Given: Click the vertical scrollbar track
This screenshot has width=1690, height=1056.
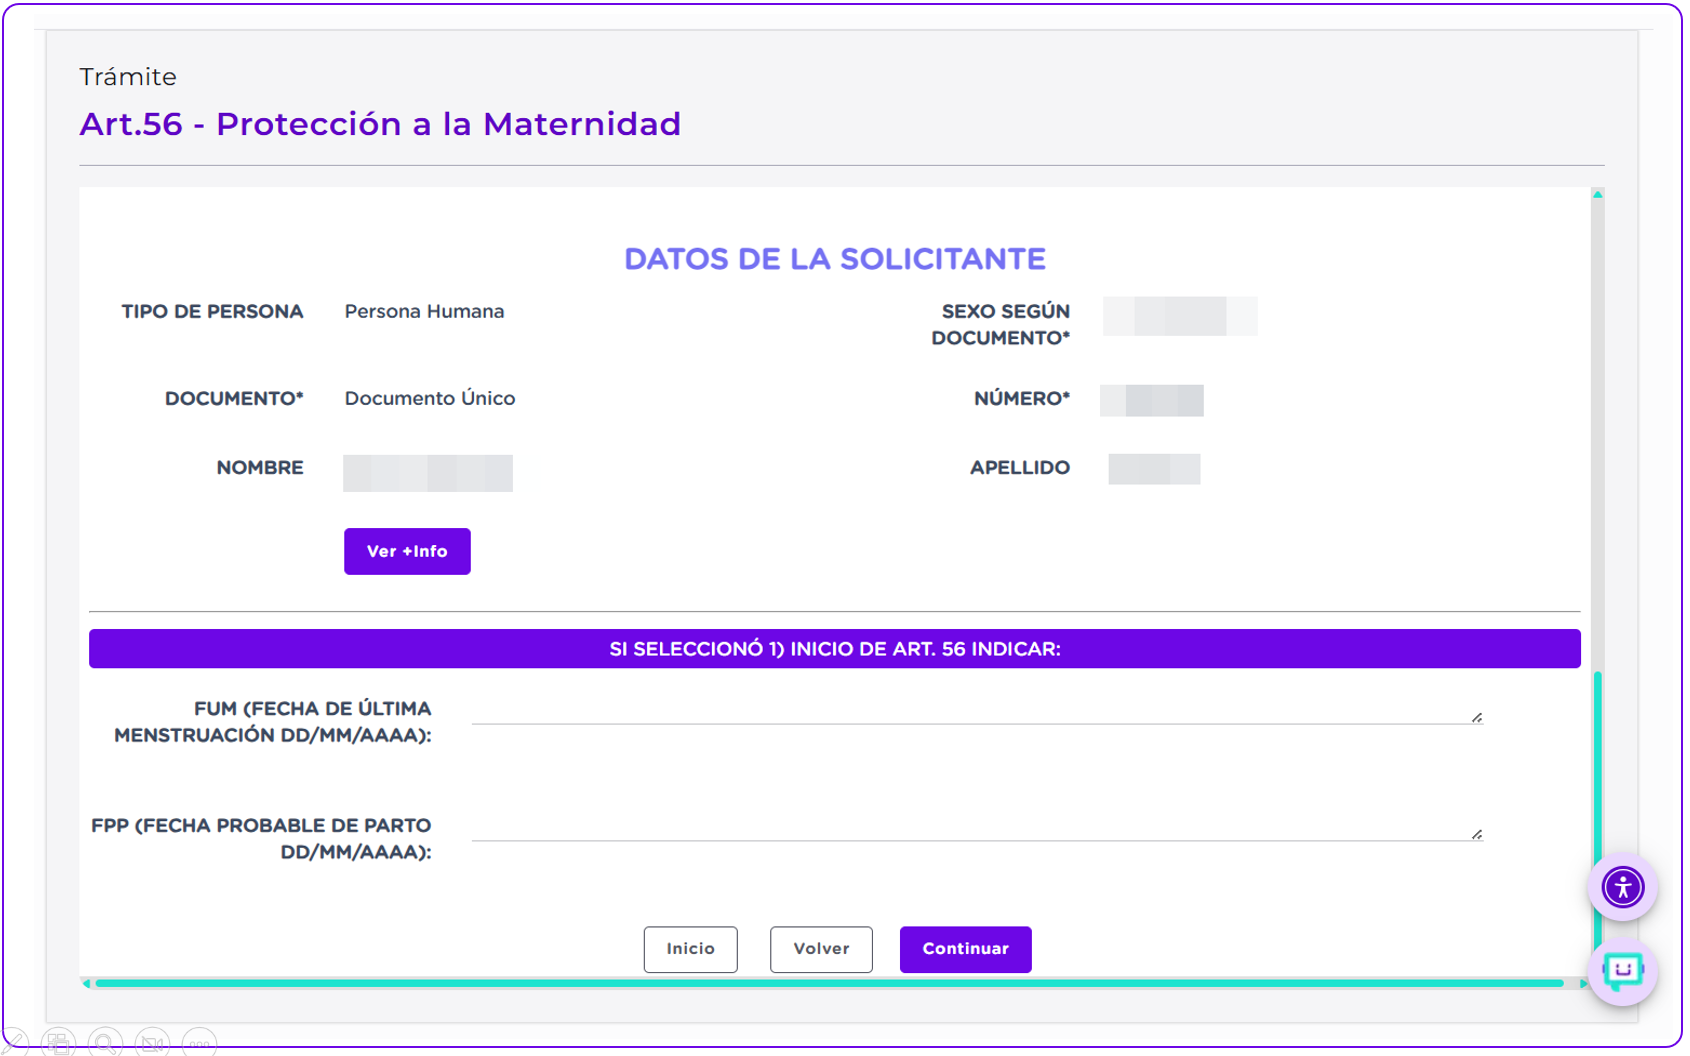Looking at the screenshot, I should (1599, 450).
